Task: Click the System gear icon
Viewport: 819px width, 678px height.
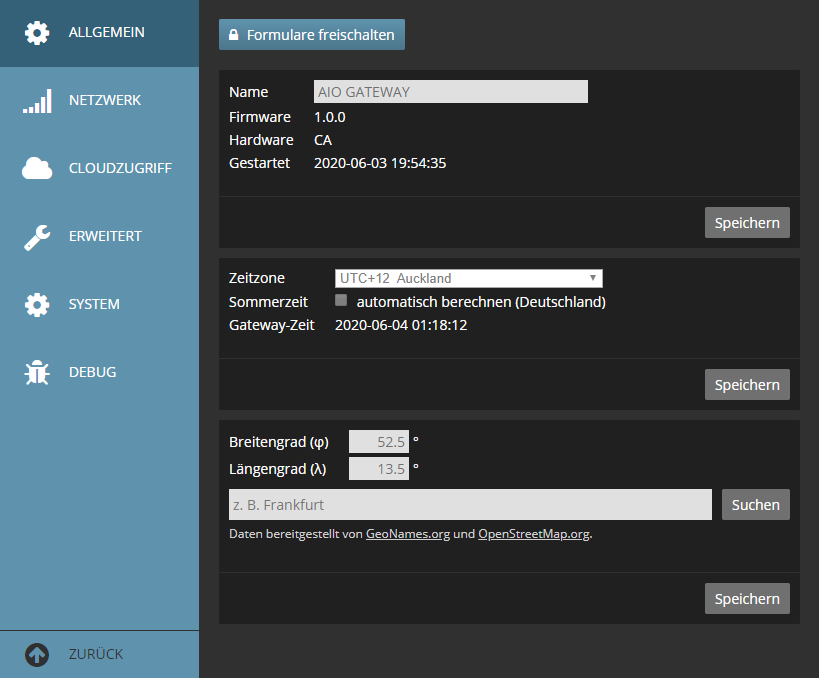Action: pyautogui.click(x=37, y=305)
